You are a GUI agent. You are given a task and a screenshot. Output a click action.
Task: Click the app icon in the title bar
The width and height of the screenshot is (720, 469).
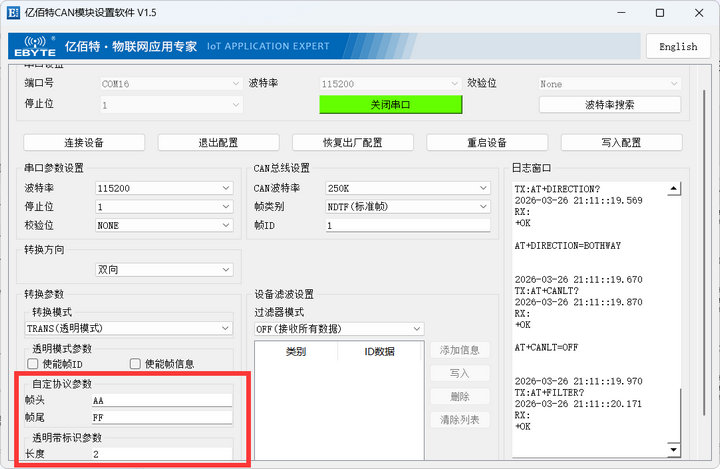click(13, 13)
